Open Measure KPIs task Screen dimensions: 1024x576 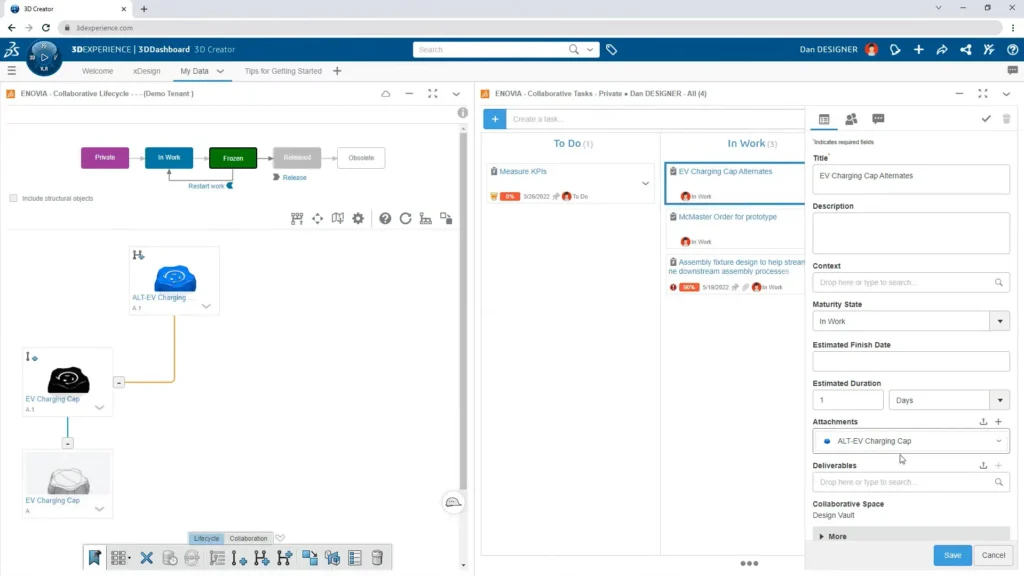tap(523, 171)
